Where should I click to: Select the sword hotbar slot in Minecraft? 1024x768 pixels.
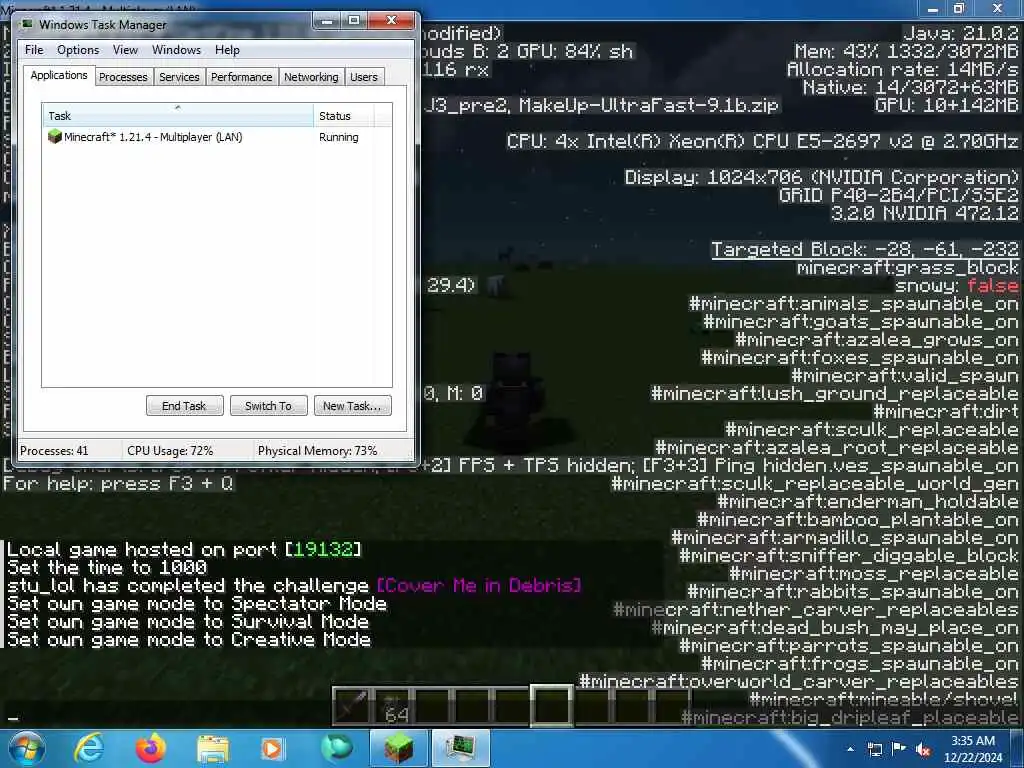[352, 706]
